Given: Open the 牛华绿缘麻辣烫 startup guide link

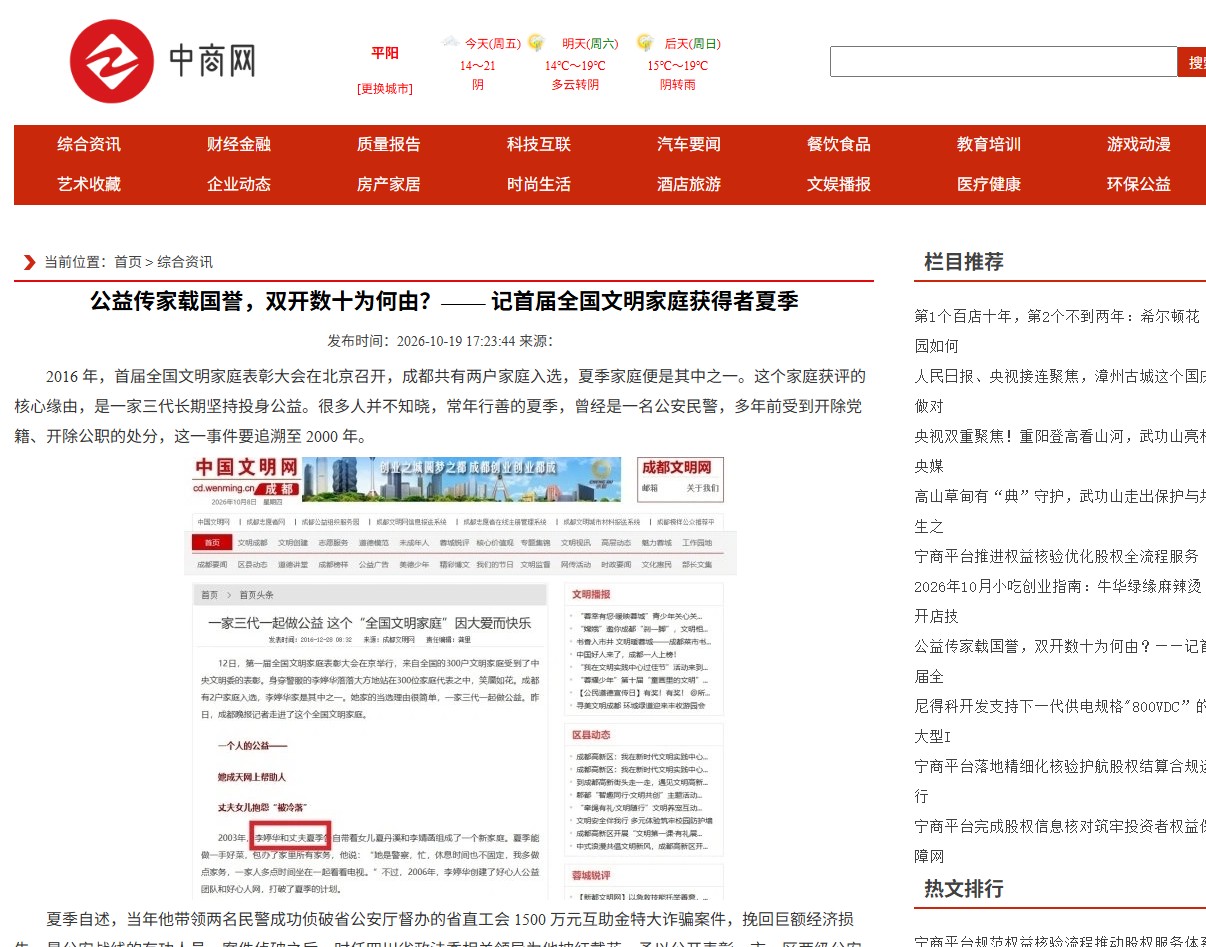Looking at the screenshot, I should coord(1060,601).
